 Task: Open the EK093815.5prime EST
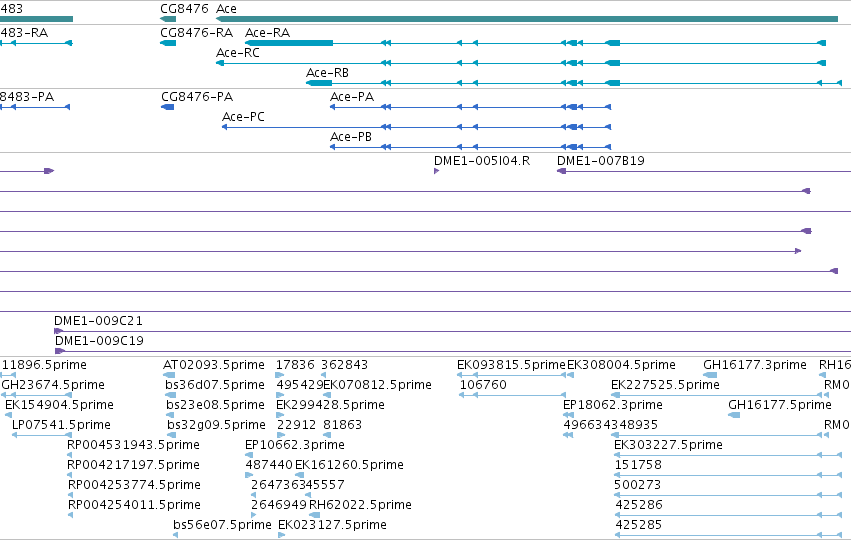click(x=511, y=365)
